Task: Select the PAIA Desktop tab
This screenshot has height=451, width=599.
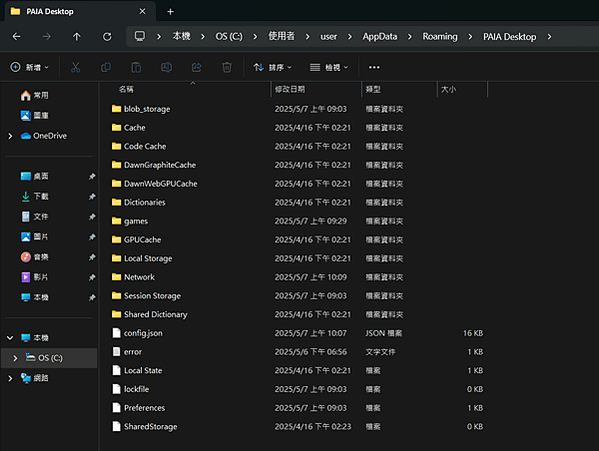Action: click(x=80, y=11)
